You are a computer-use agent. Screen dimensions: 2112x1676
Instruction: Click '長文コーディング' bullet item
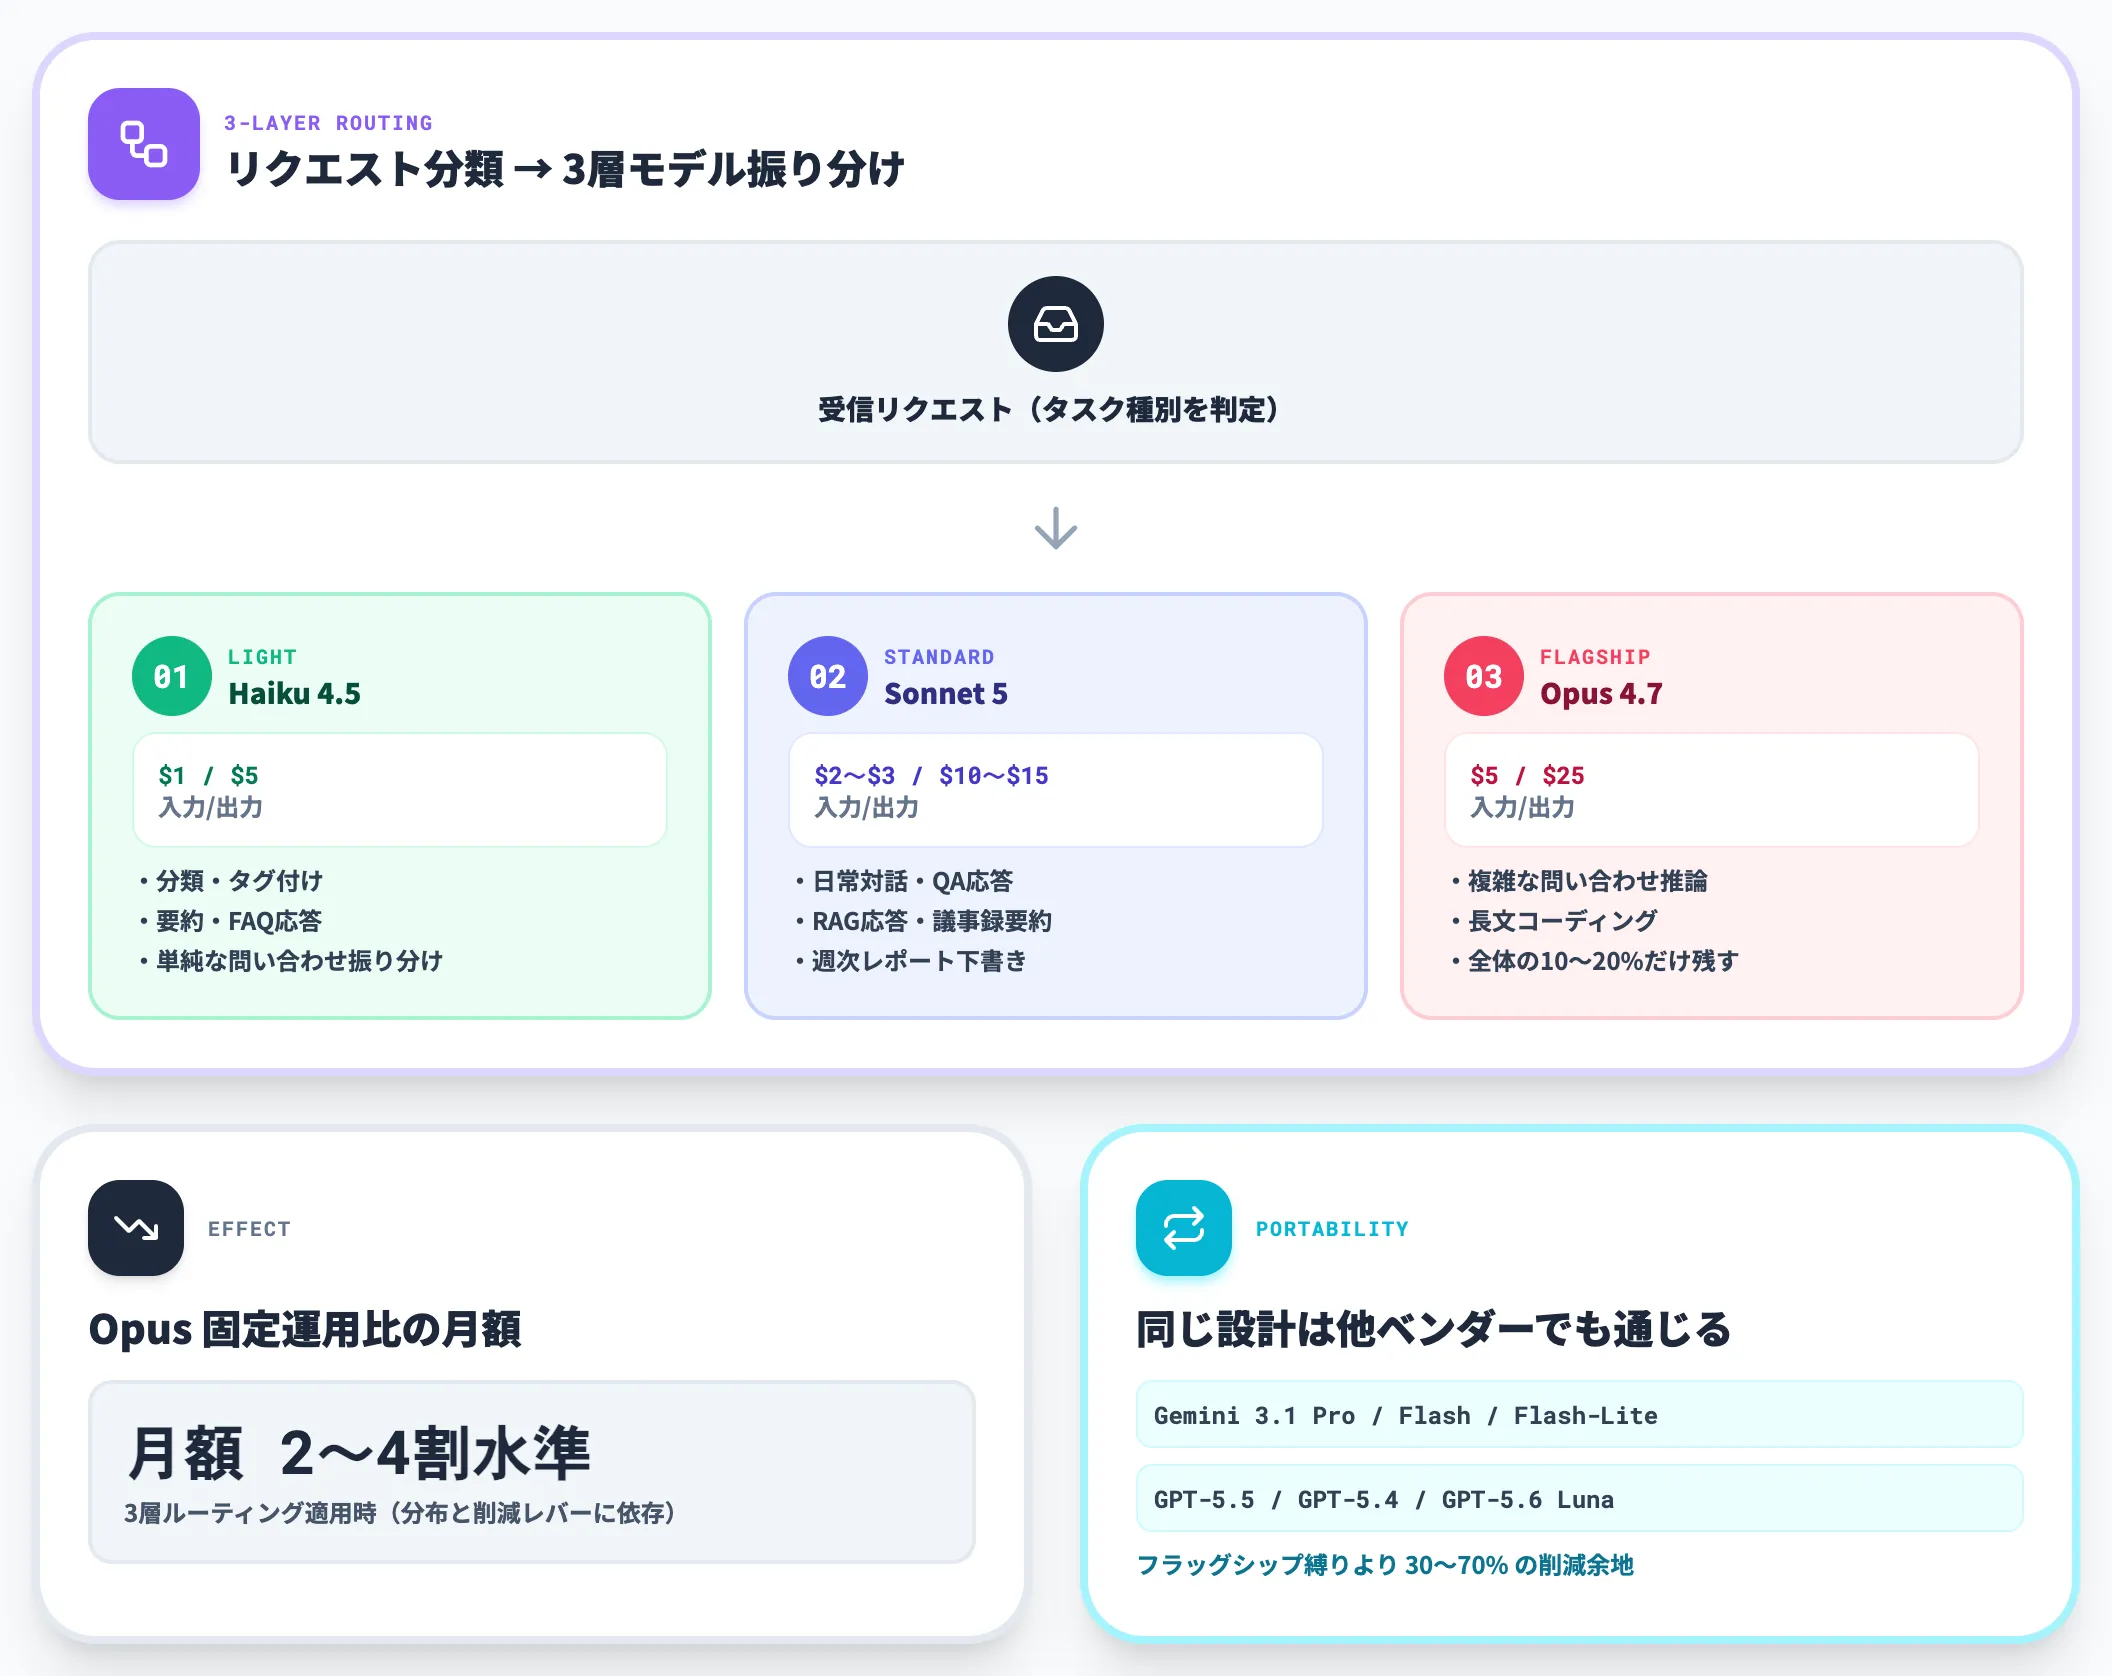[x=1555, y=921]
